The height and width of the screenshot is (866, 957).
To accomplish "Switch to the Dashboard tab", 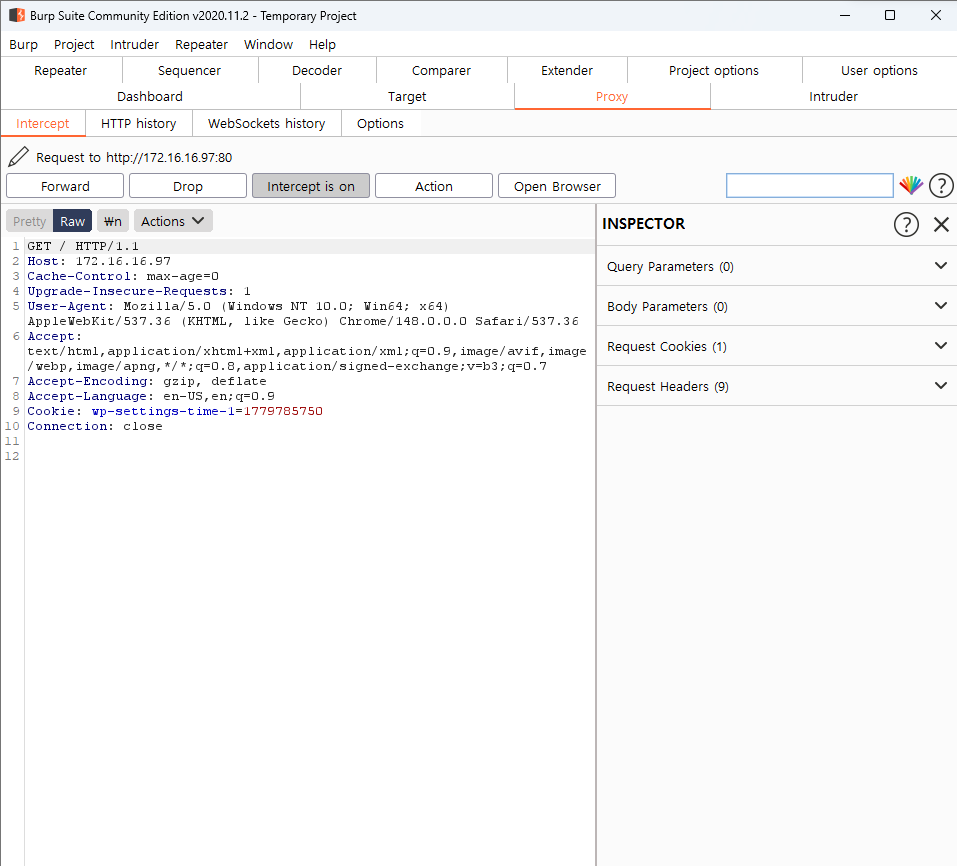I will [150, 96].
